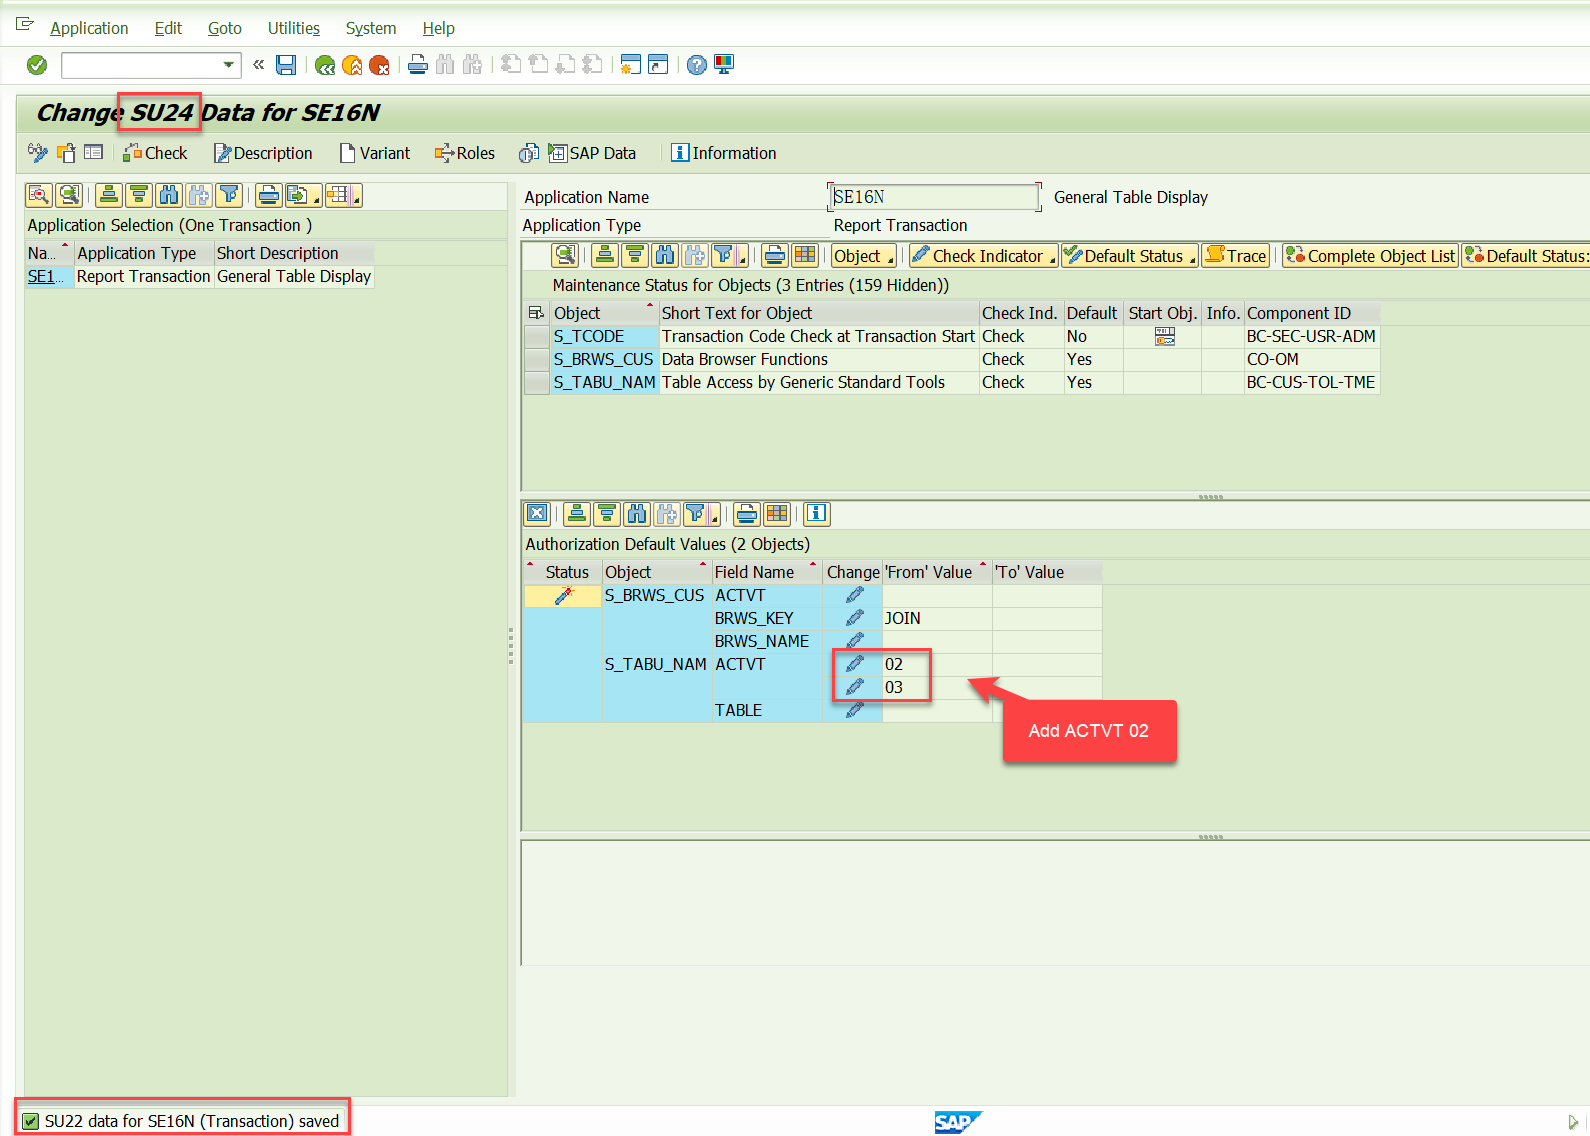Screen dimensions: 1590x1136
Task: Expand status bar arrow at bottom right
Action: [1573, 1122]
